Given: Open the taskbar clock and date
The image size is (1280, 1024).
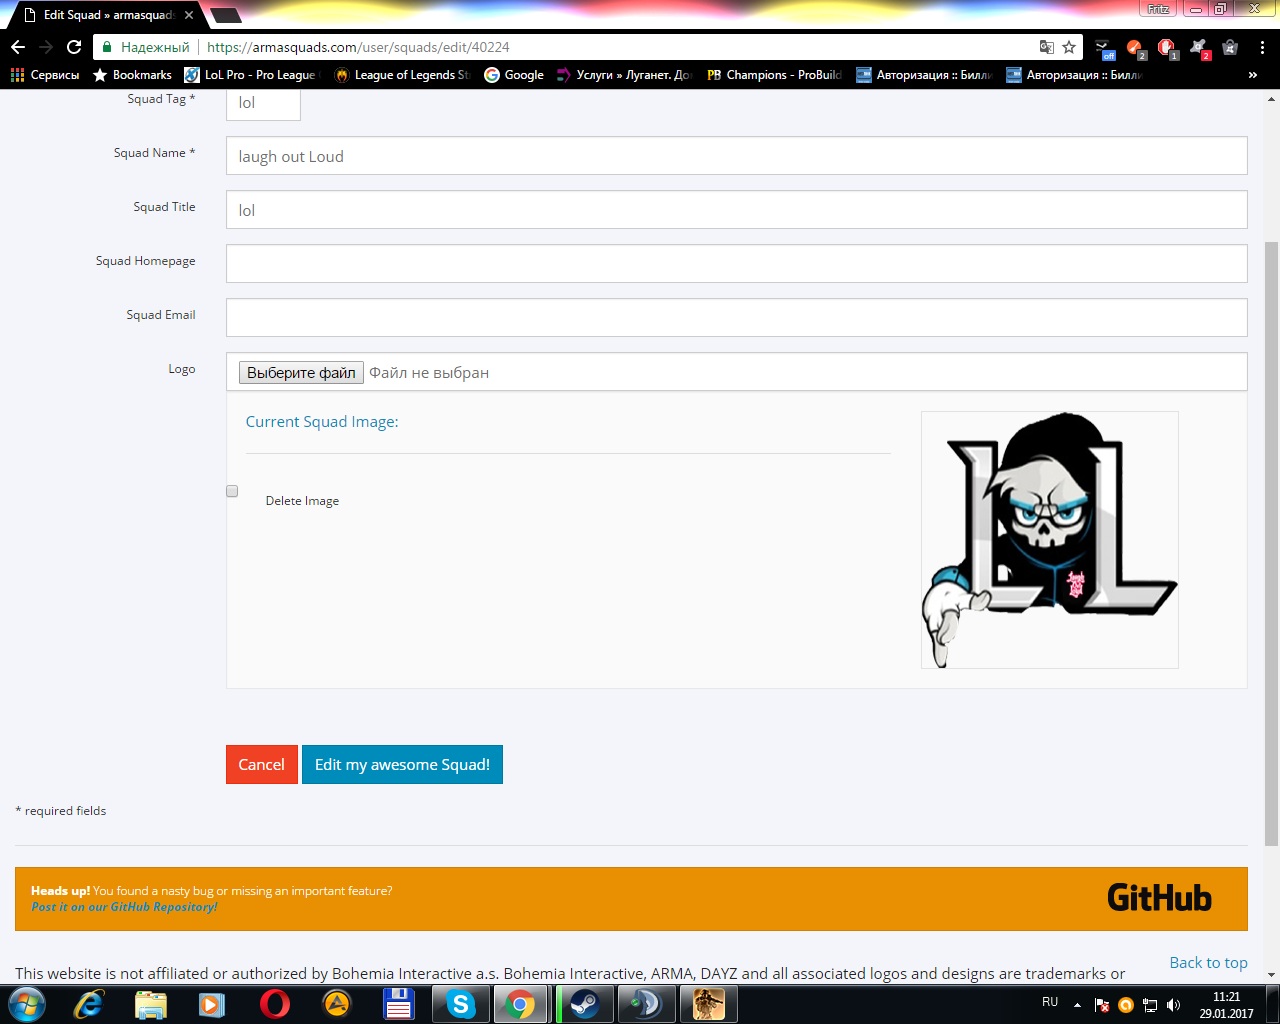Looking at the screenshot, I should (1226, 1005).
